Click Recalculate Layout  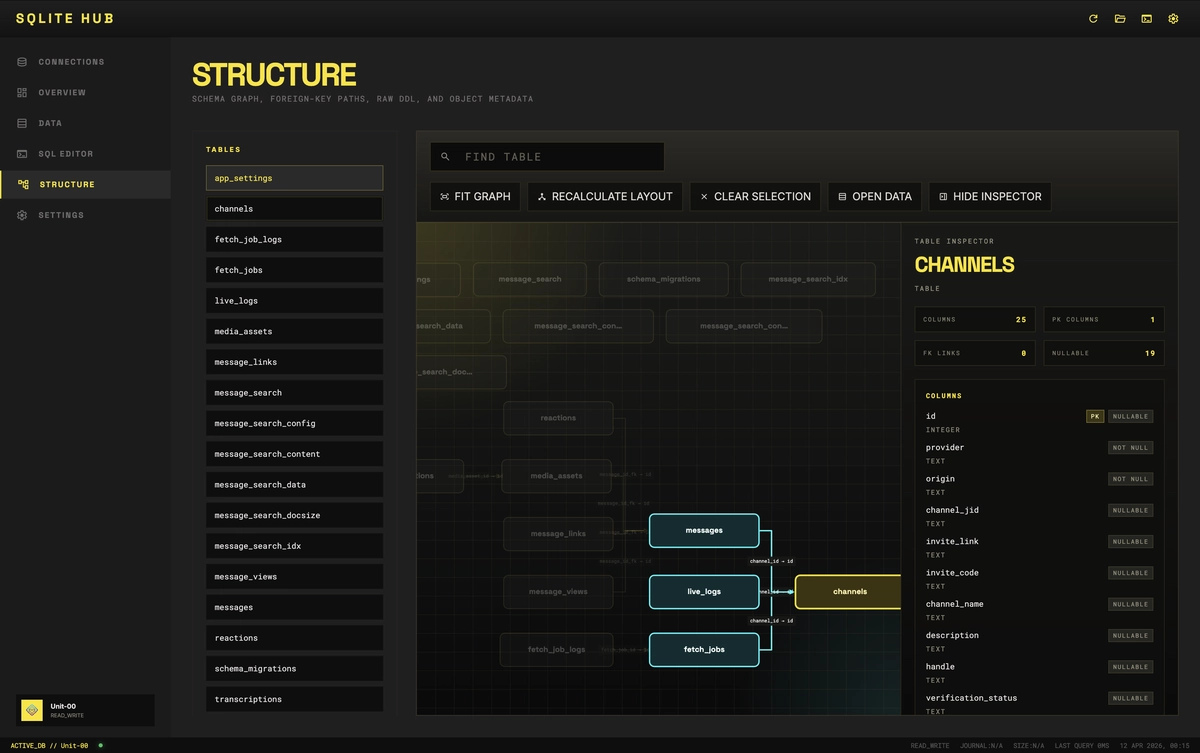click(x=604, y=197)
